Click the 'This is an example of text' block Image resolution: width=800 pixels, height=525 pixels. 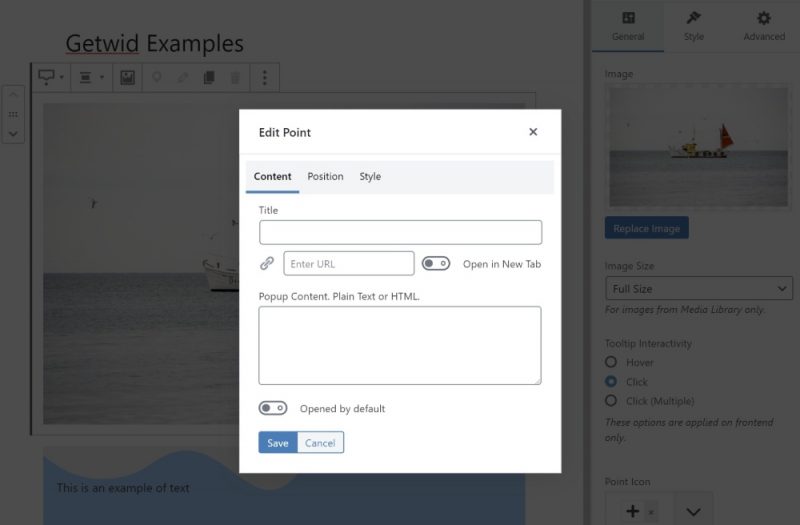click(123, 488)
